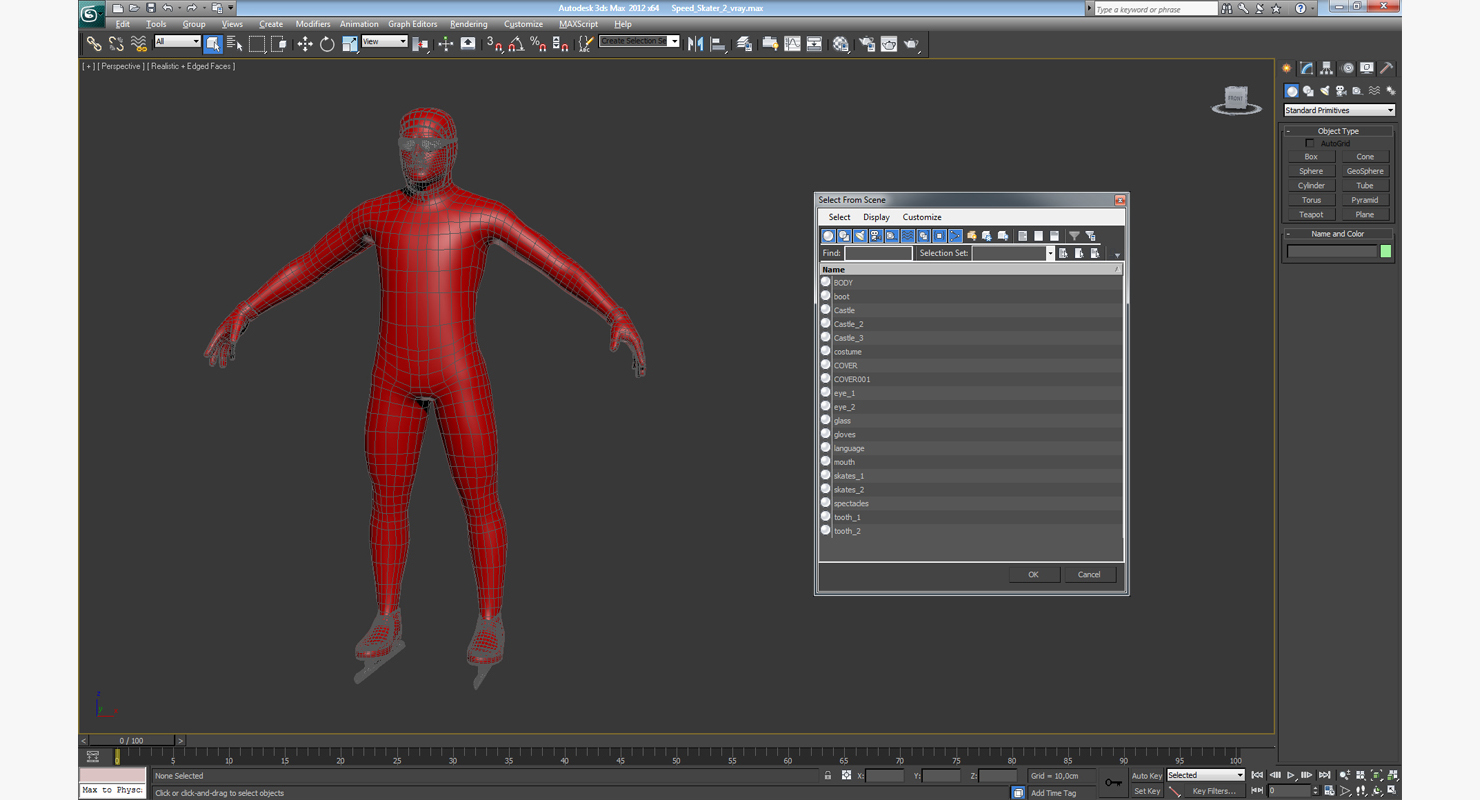Click the green object color swatch
Screen dimensions: 1480x800
coord(1386,251)
